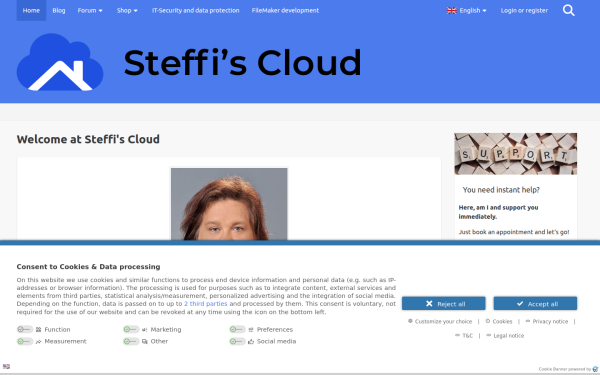Click the Marketing megaphone icon
The height and width of the screenshot is (375, 600).
point(145,329)
